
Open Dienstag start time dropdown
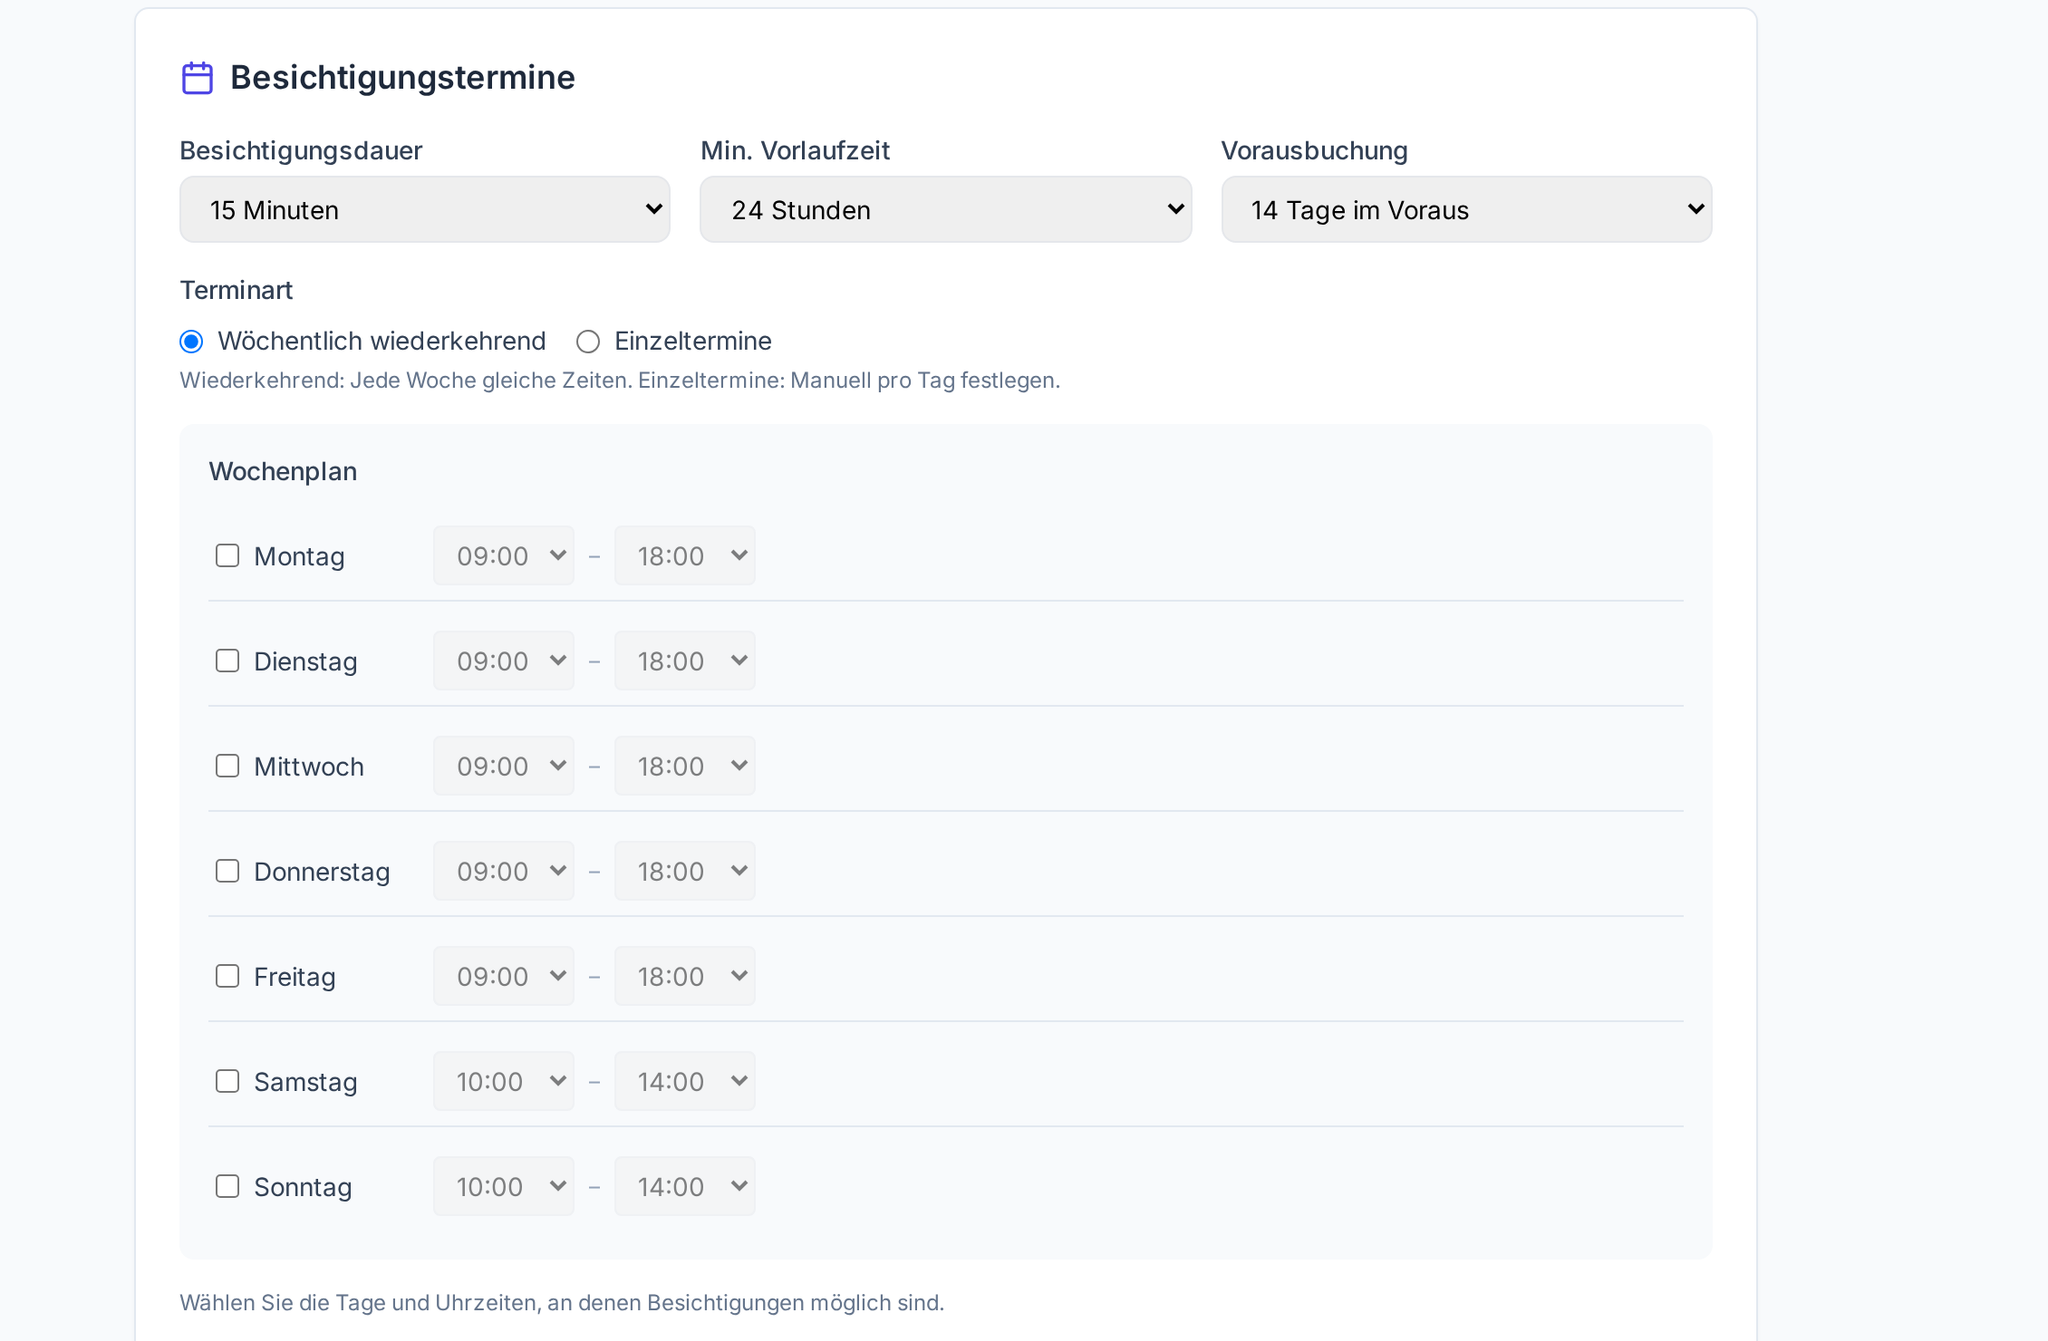(504, 661)
